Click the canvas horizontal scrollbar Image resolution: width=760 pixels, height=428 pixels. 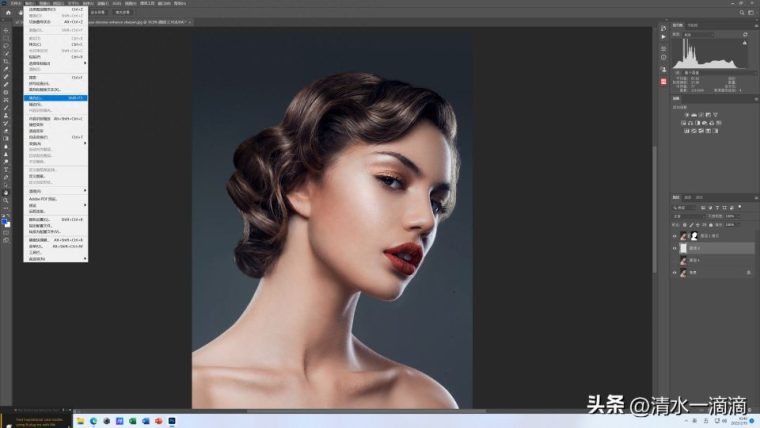[366, 411]
